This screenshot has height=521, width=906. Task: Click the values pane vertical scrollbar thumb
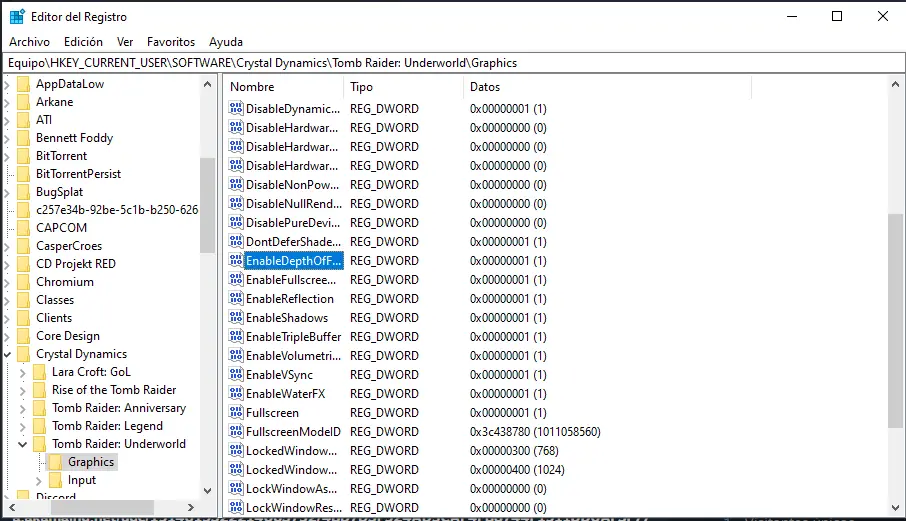[895, 321]
